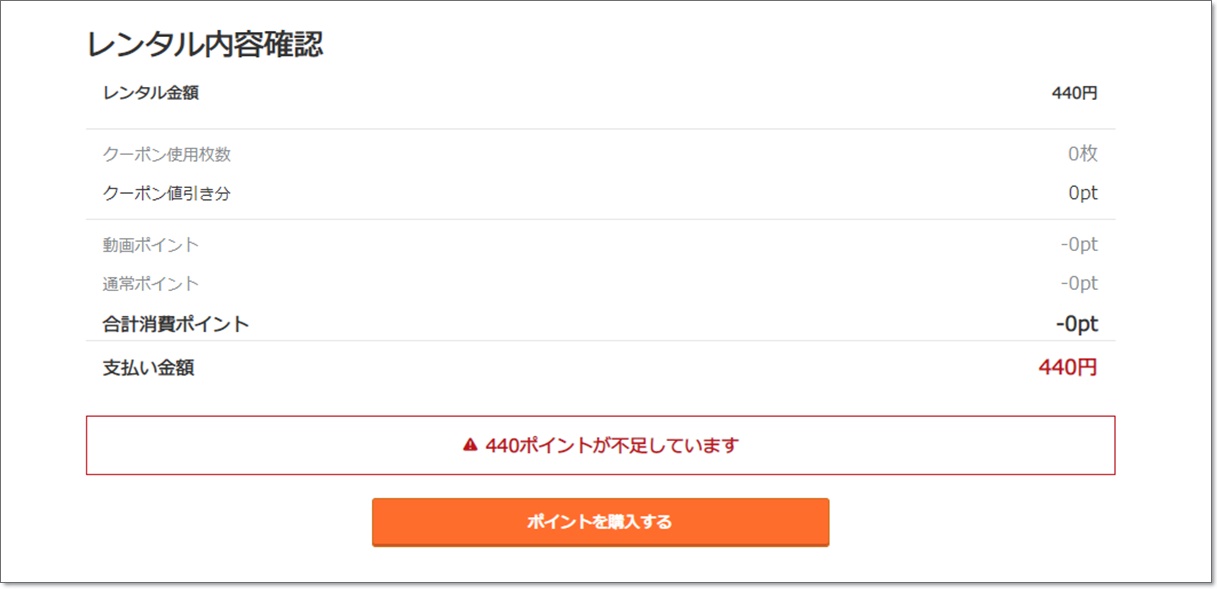Select the -0pt value beside 動画ポイント
This screenshot has height=589, width=1218.
[x=1079, y=245]
